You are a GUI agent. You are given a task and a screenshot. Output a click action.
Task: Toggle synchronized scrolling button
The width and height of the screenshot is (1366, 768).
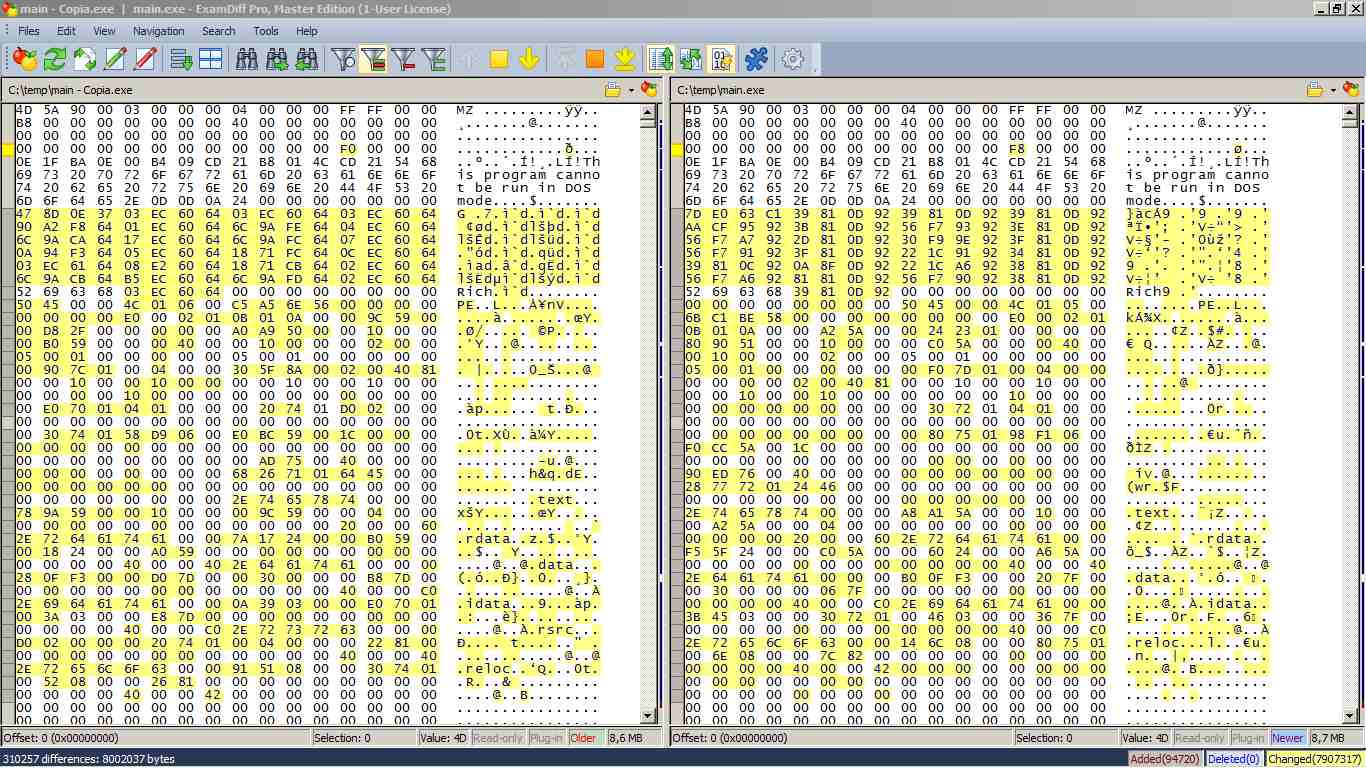[x=661, y=59]
